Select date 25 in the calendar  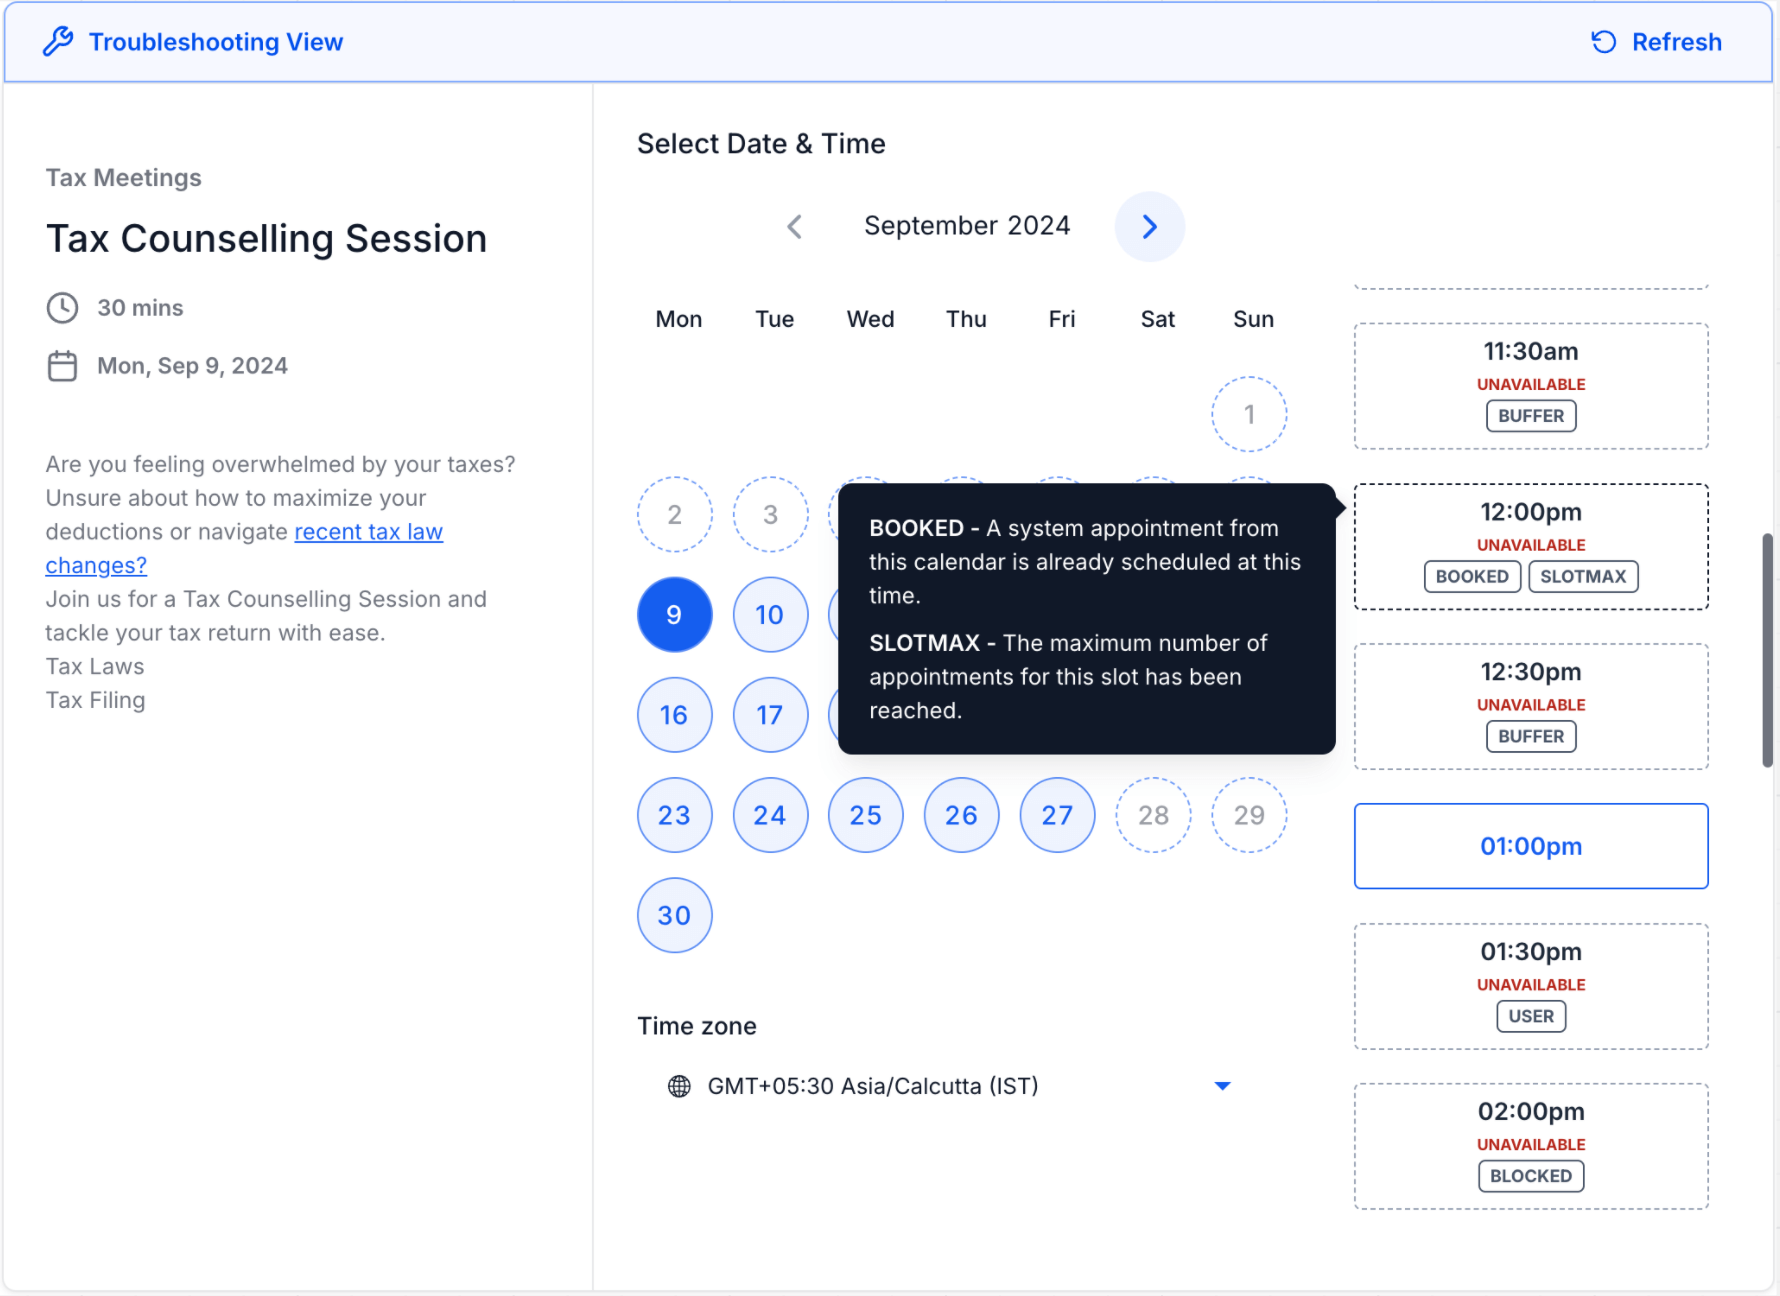(x=866, y=815)
